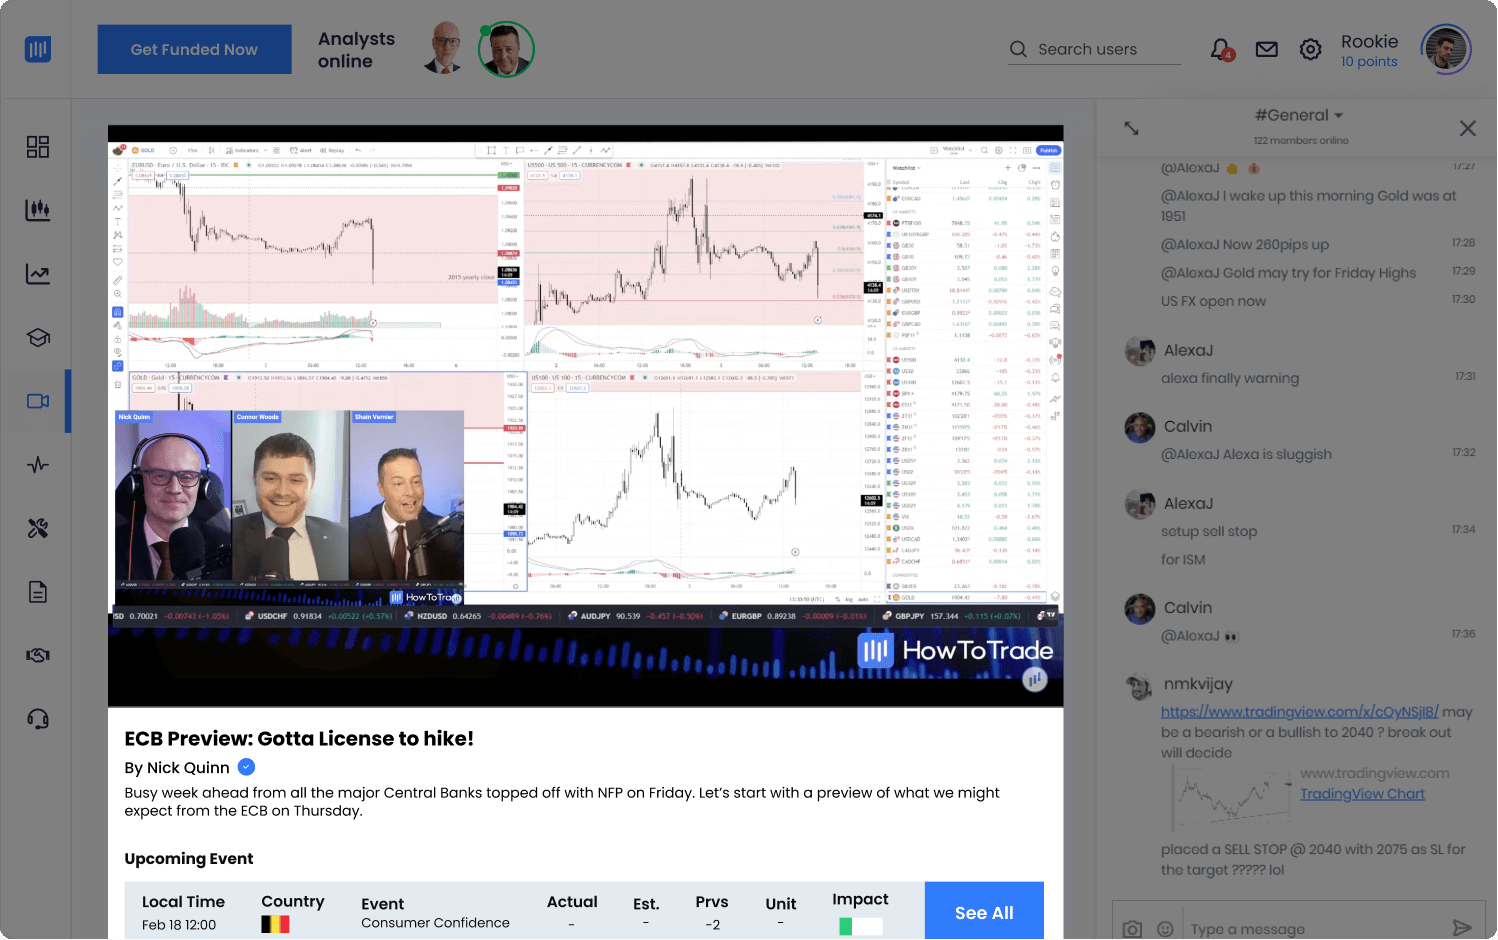Select the video camera live stream icon
Screen dimensions: 1498x940
(x=38, y=401)
